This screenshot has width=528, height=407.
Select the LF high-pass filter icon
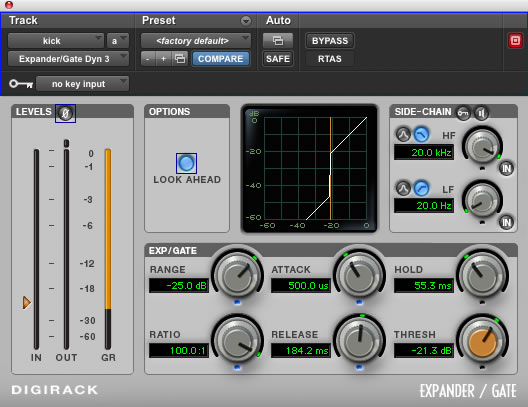click(x=421, y=189)
